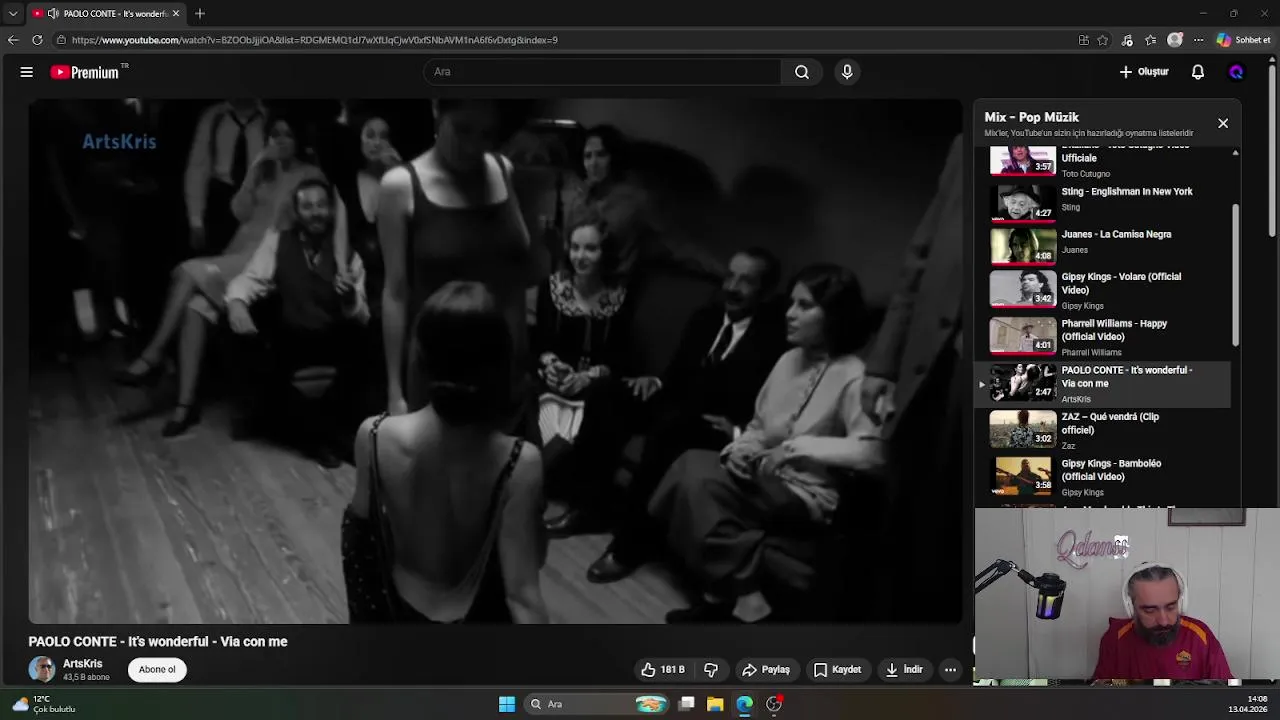The height and width of the screenshot is (720, 1280).
Task: Click the playlist panel scrollbar
Action: click(x=1236, y=275)
